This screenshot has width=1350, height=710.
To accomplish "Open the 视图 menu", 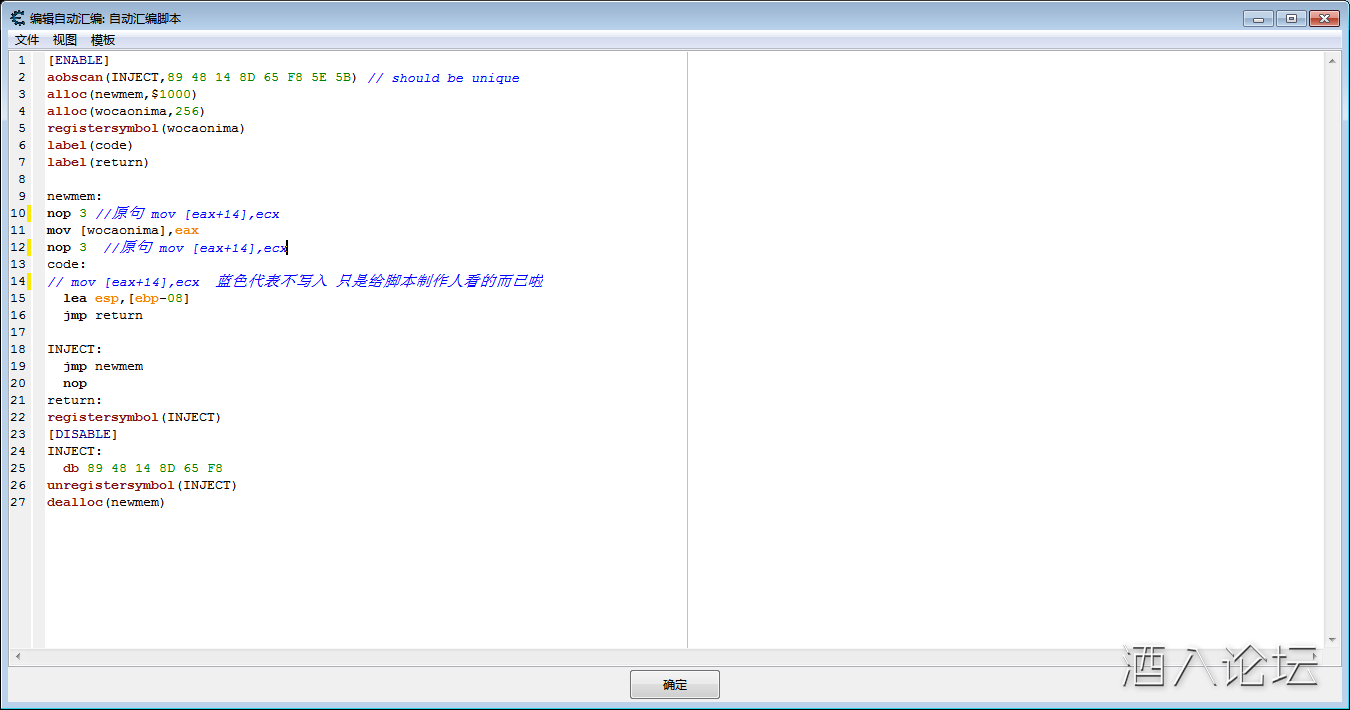I will 65,40.
